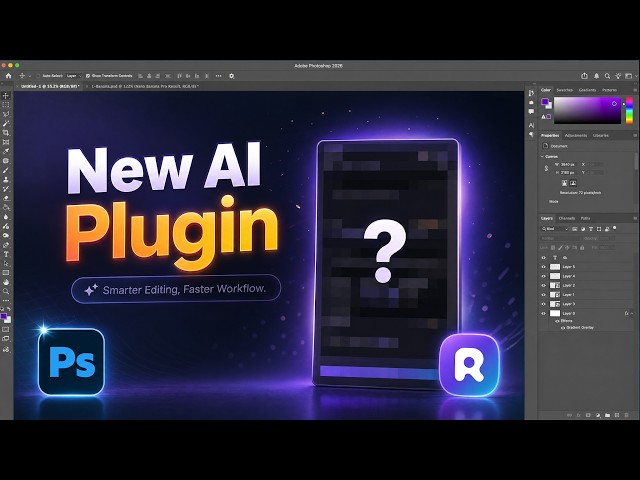Viewport: 640px width, 480px height.
Task: Open the layer Kind filter dropdown
Action: click(555, 229)
